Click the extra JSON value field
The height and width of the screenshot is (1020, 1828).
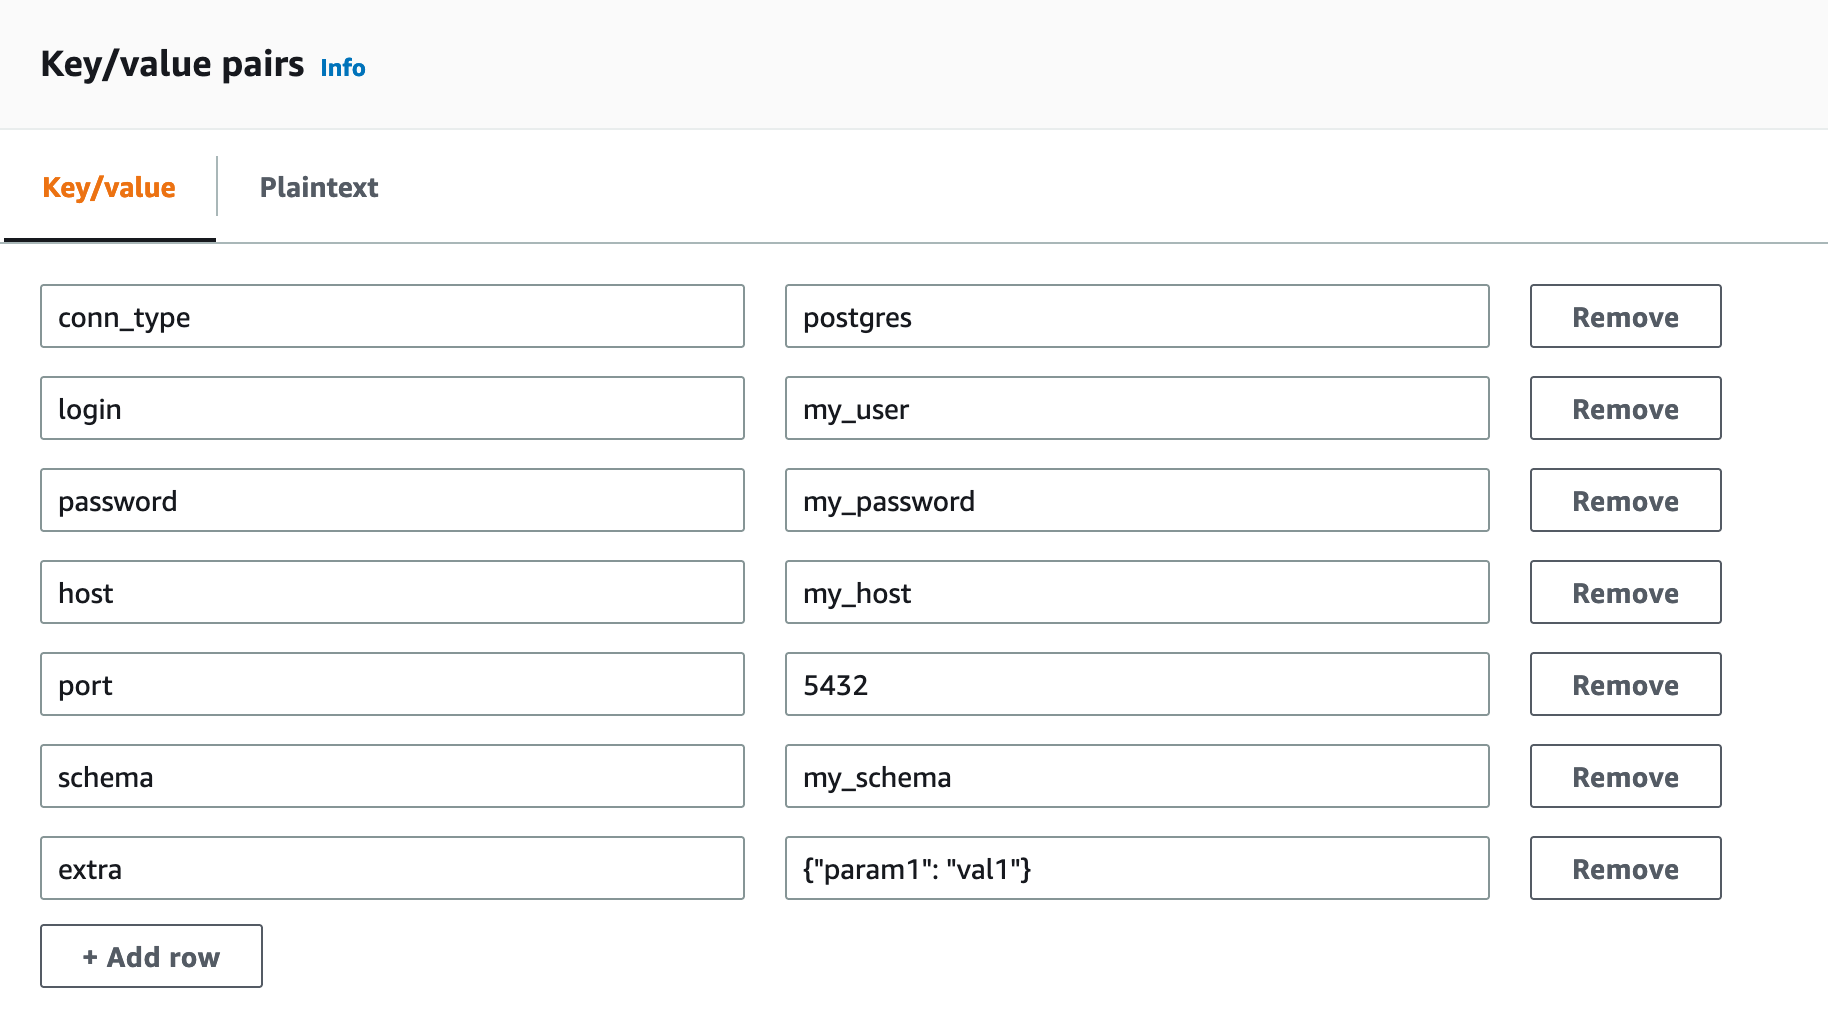pos(1136,868)
